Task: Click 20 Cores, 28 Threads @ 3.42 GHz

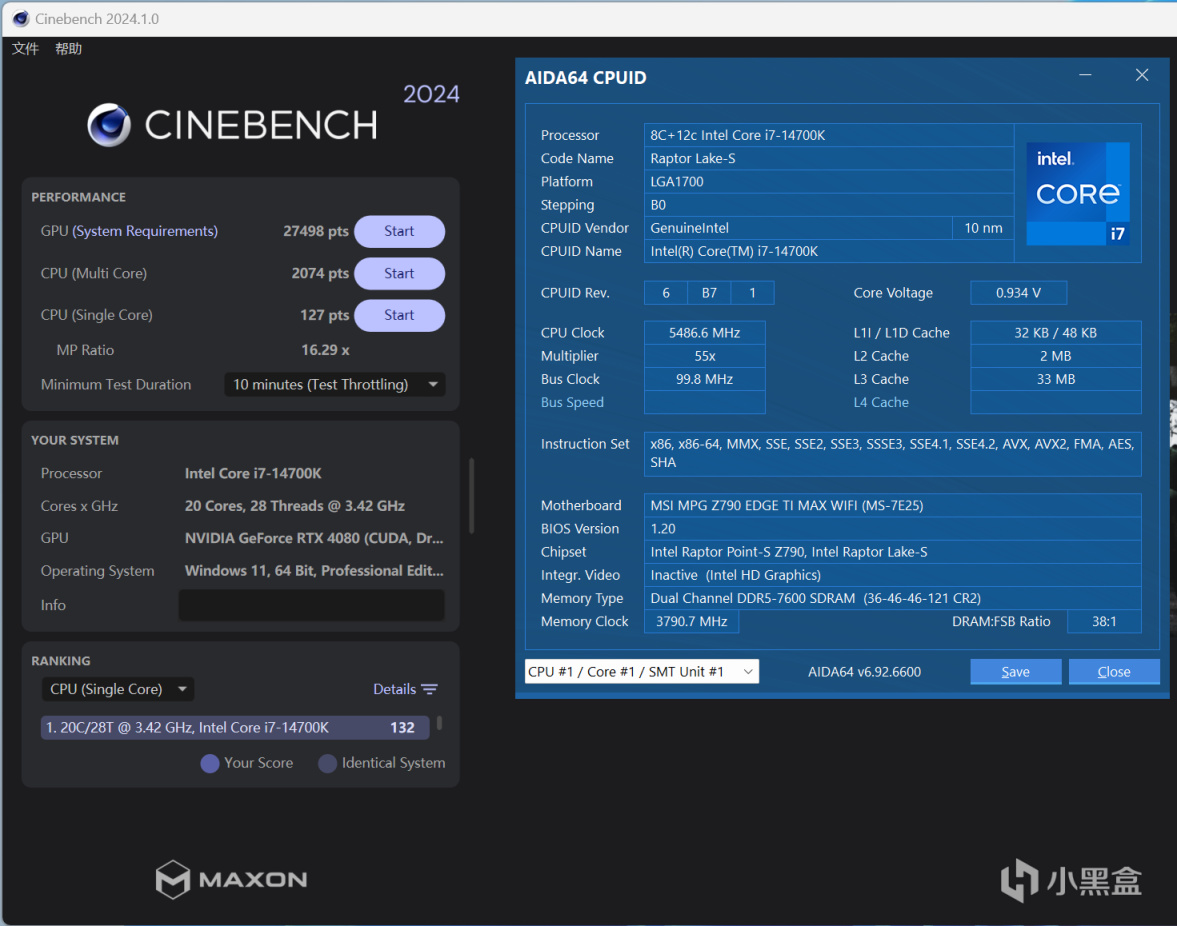Action: pyautogui.click(x=295, y=506)
